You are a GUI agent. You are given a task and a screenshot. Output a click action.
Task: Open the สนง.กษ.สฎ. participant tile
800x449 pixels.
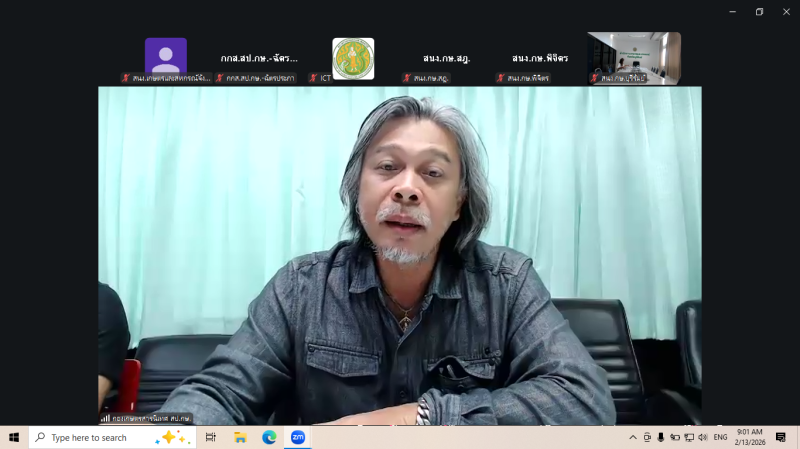point(446,58)
